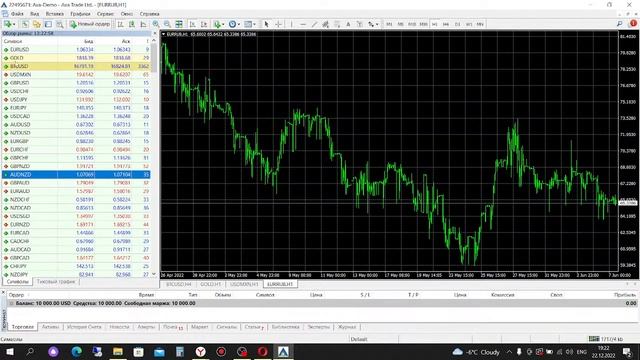Open the История Счета terminal tab
This screenshot has width=640, height=360.
point(84,327)
